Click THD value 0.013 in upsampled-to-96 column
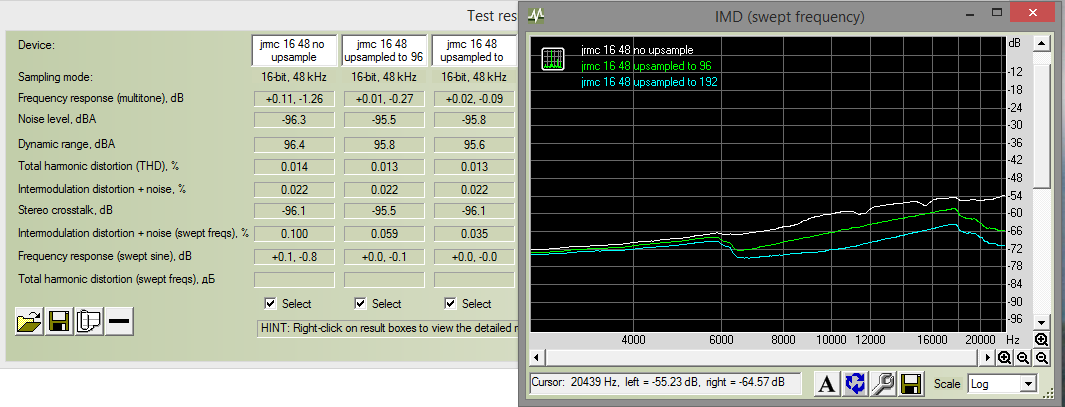 tap(384, 167)
